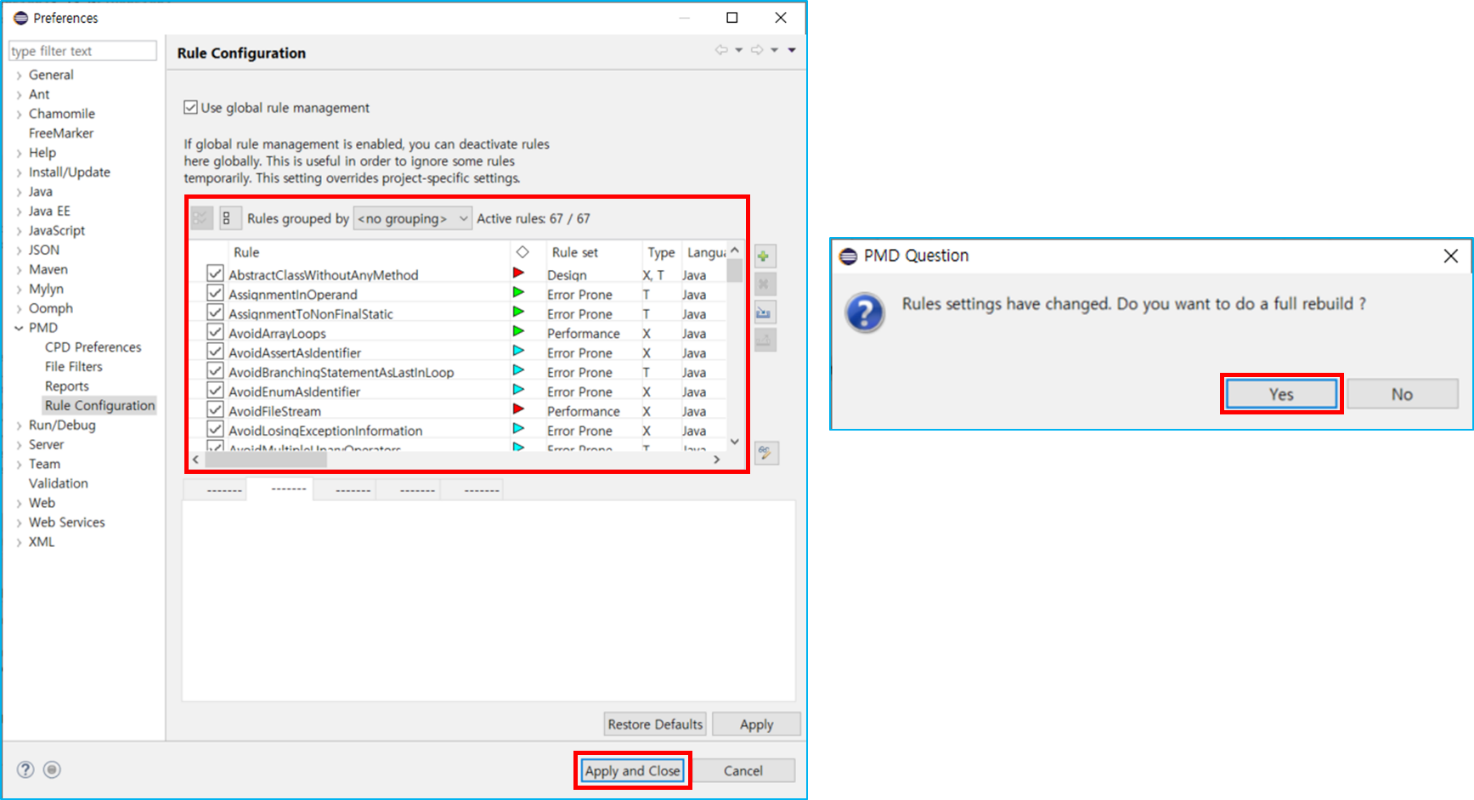This screenshot has height=800, width=1474.
Task: Click the red priority flag for AvoidFileStream
Action: [518, 410]
